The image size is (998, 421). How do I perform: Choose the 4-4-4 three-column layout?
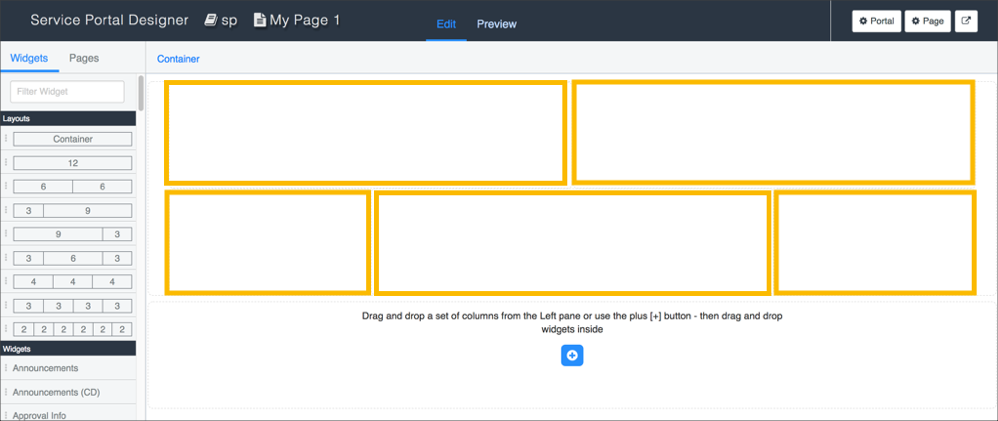(x=72, y=282)
